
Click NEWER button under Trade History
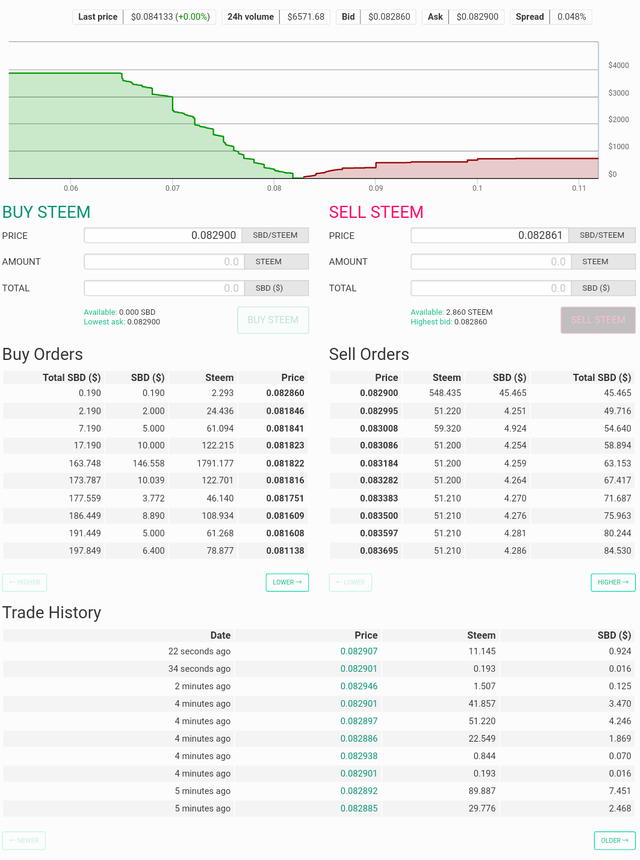click(24, 840)
